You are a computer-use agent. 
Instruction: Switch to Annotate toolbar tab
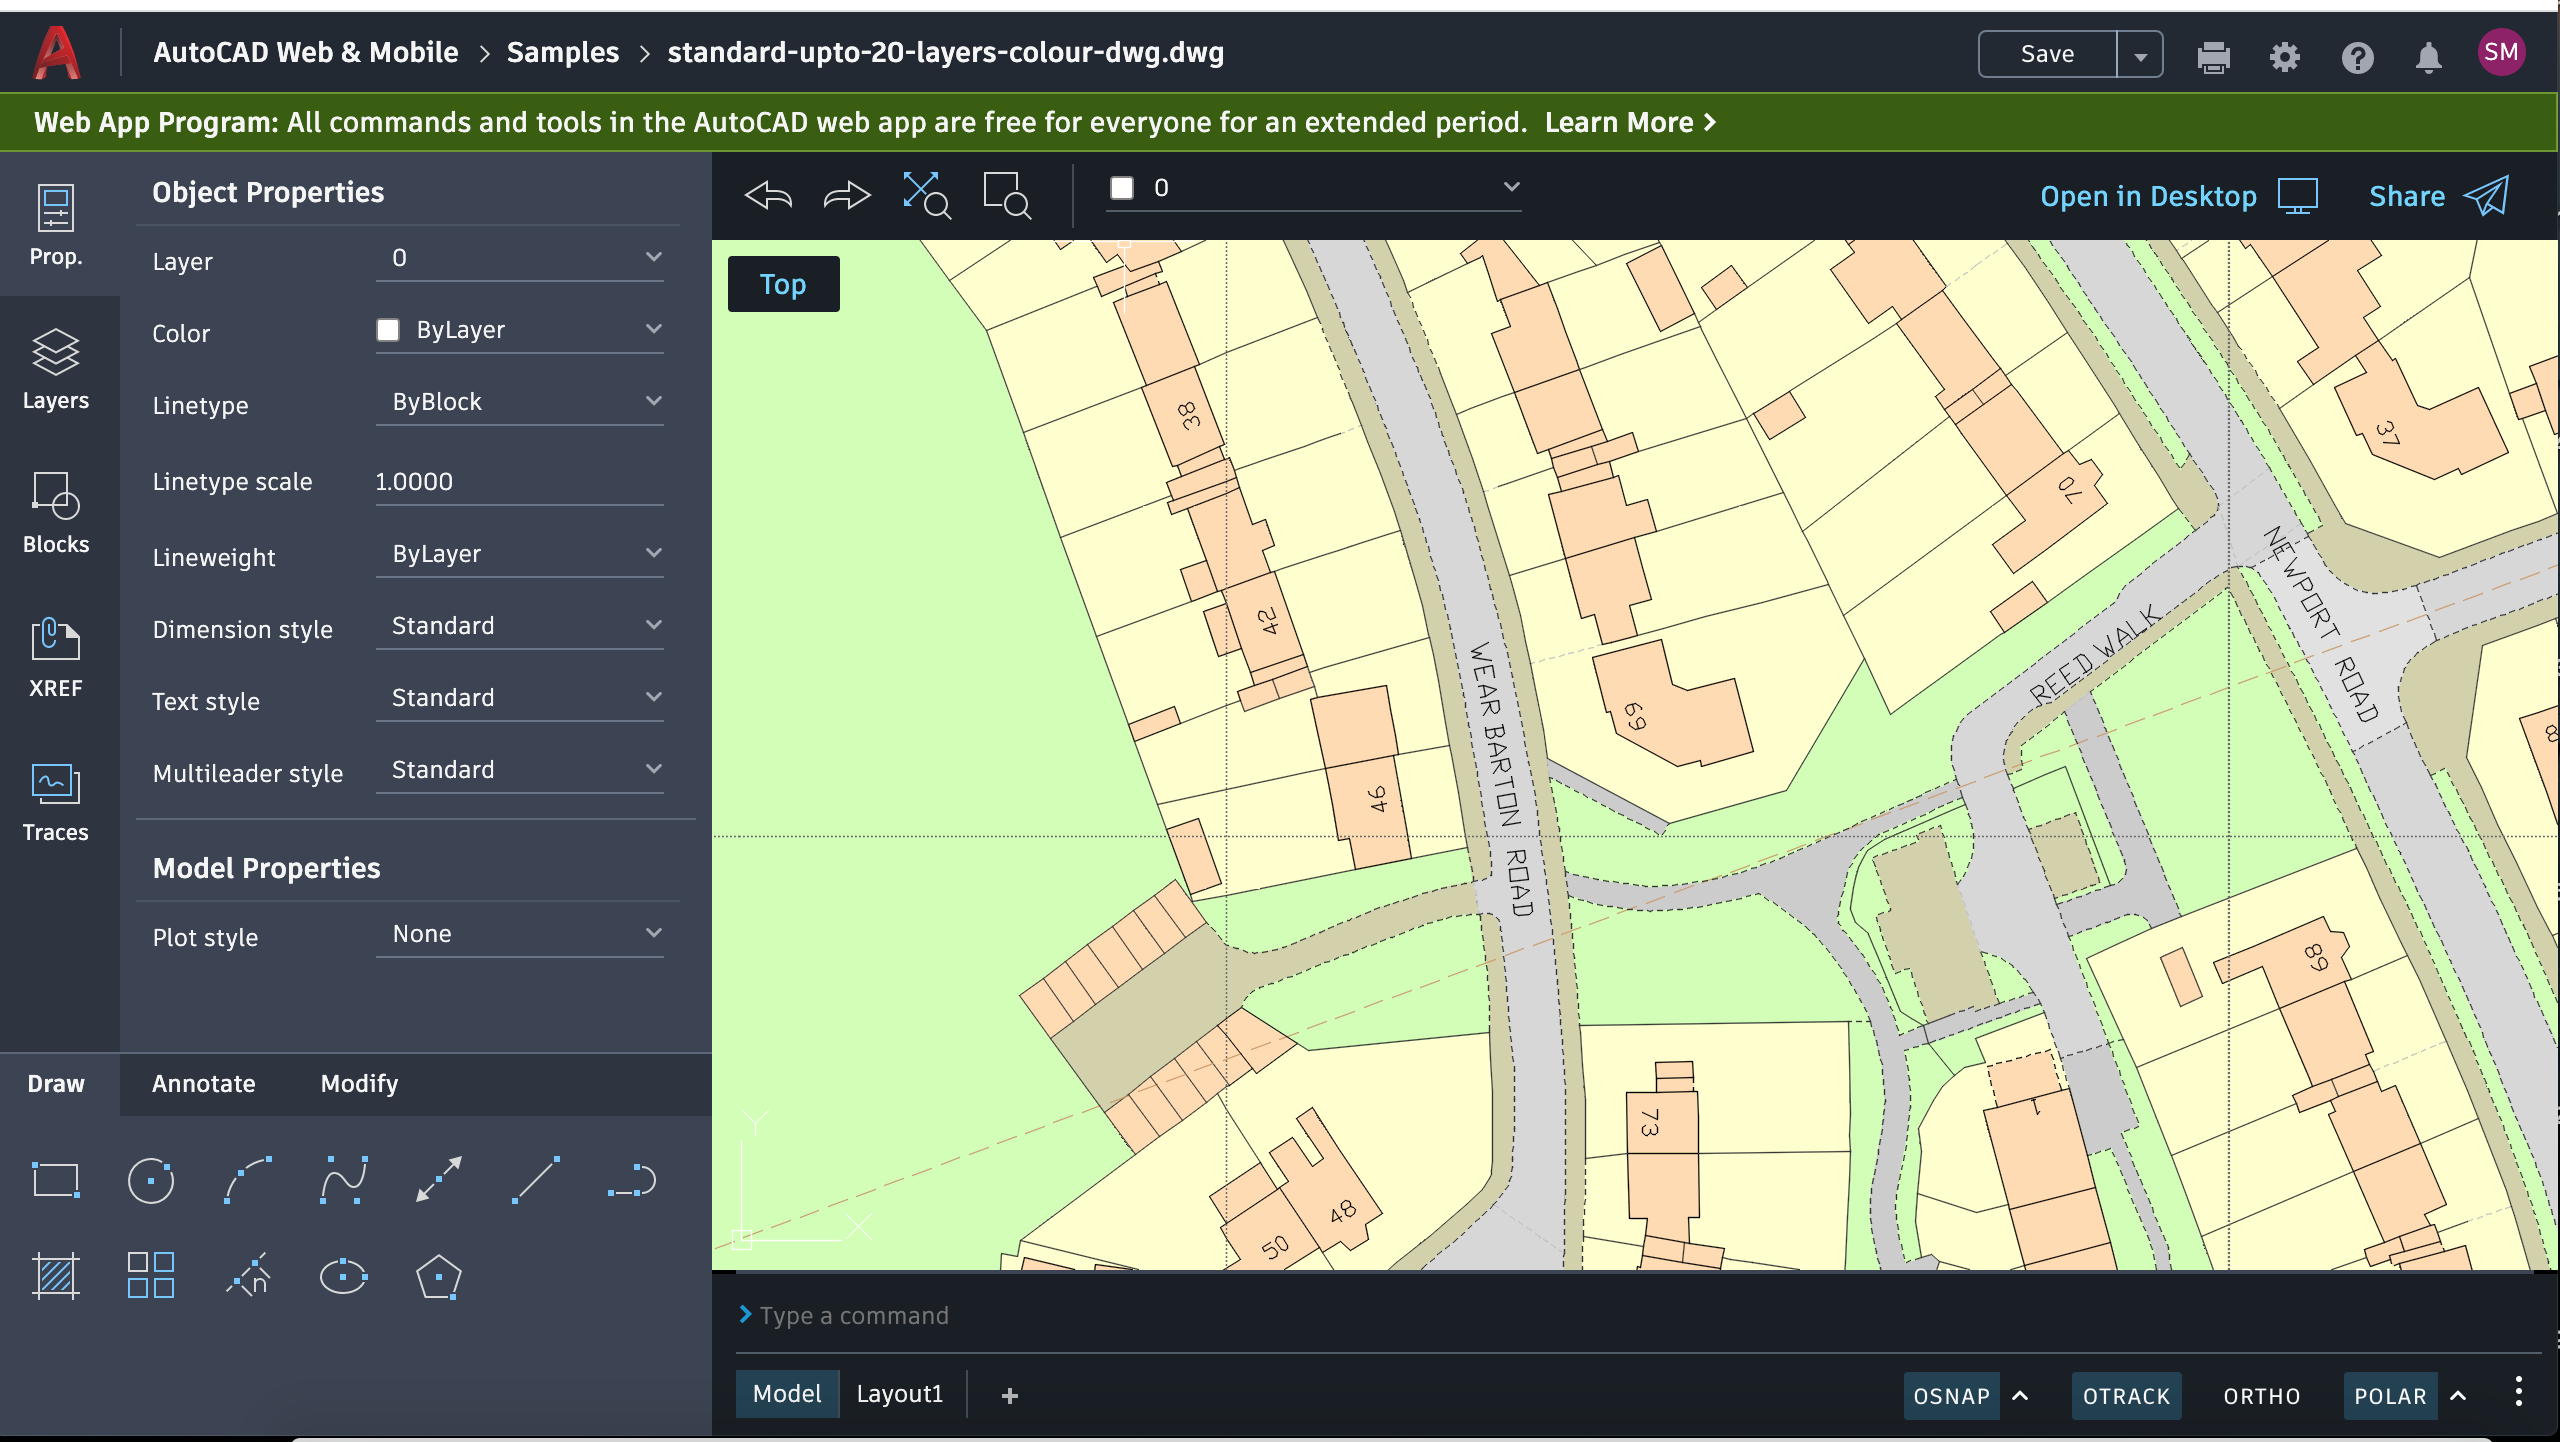[202, 1083]
